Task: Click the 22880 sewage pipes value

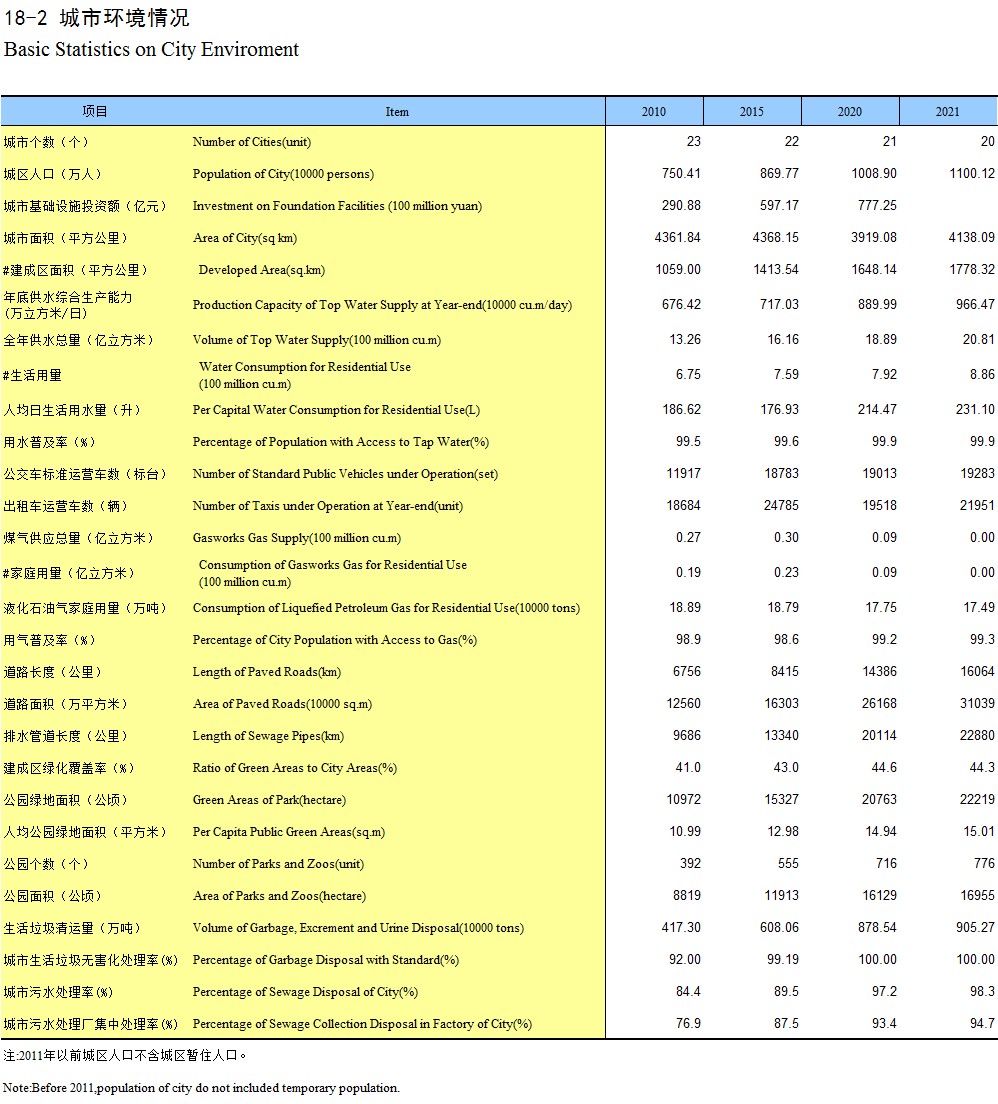Action: tap(978, 736)
